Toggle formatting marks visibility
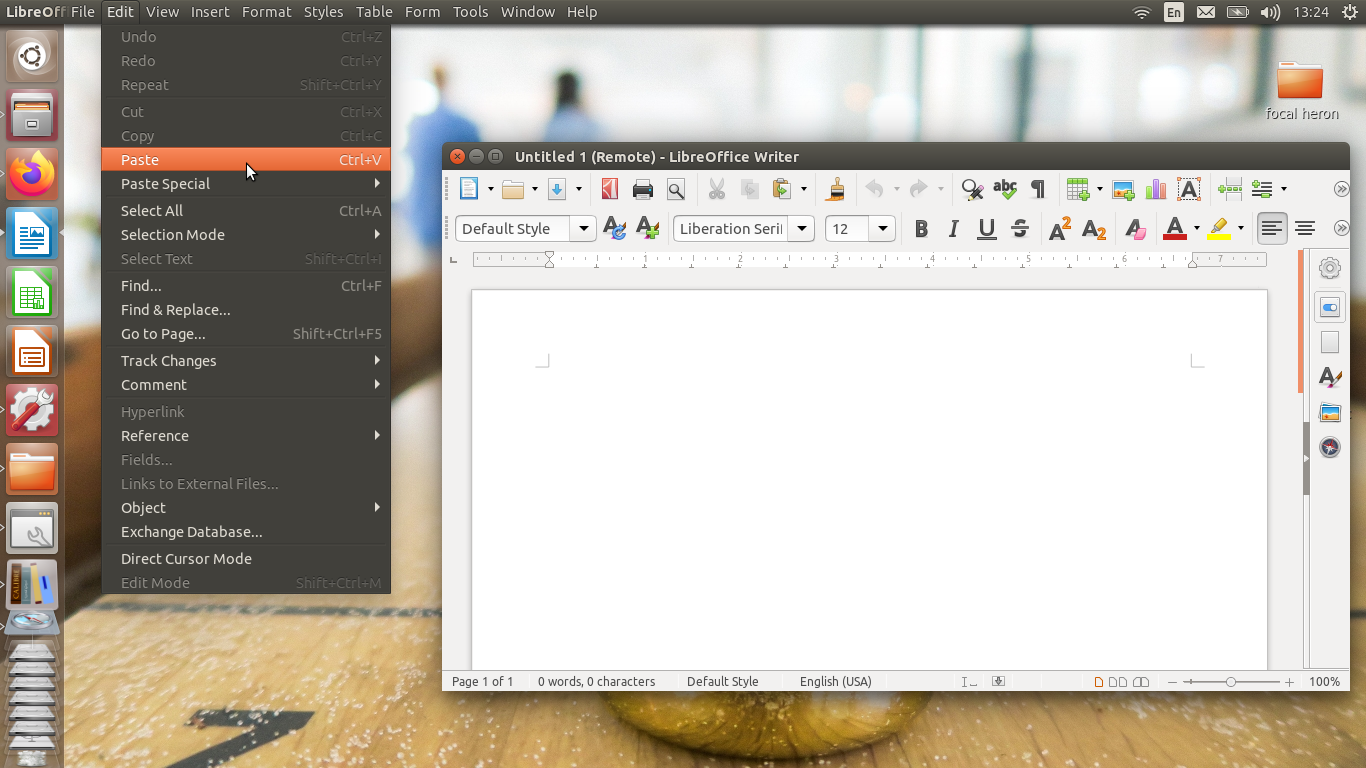This screenshot has height=768, width=1366. coord(1038,189)
